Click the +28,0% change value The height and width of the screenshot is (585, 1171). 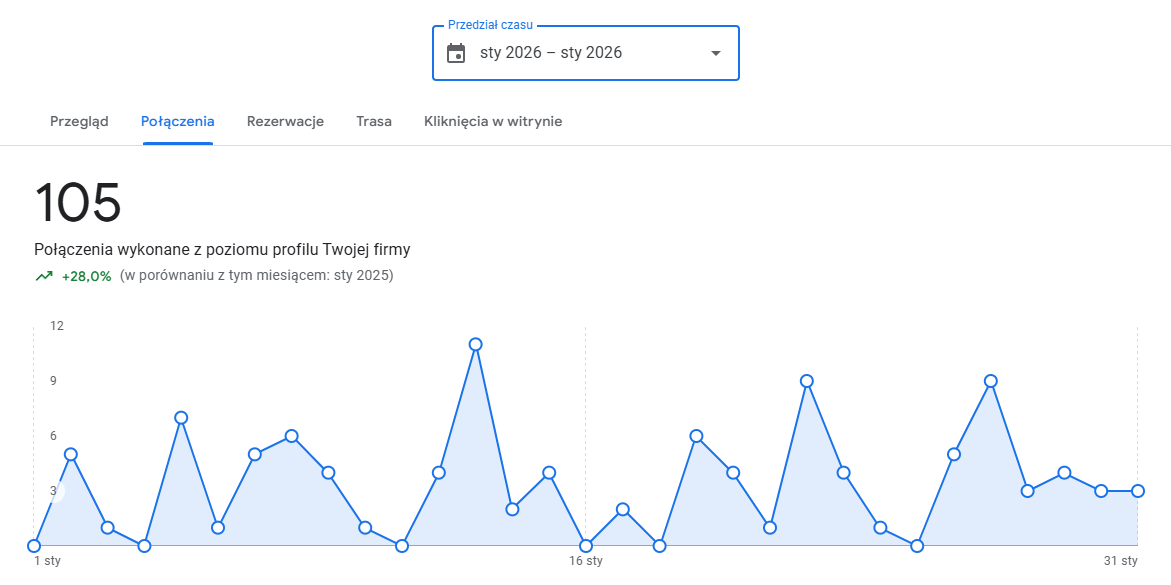coord(86,276)
